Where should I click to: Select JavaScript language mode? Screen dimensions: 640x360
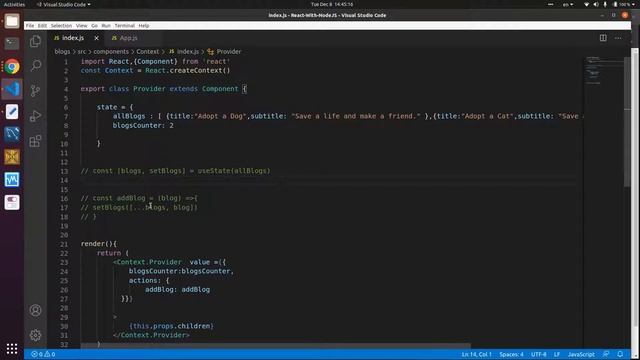tap(581, 354)
